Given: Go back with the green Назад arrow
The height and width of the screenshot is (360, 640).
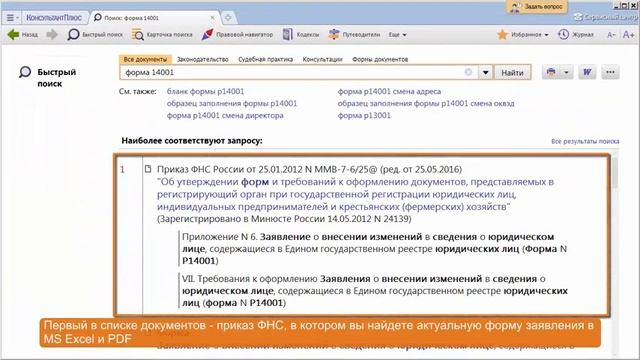Looking at the screenshot, I should pos(23,35).
